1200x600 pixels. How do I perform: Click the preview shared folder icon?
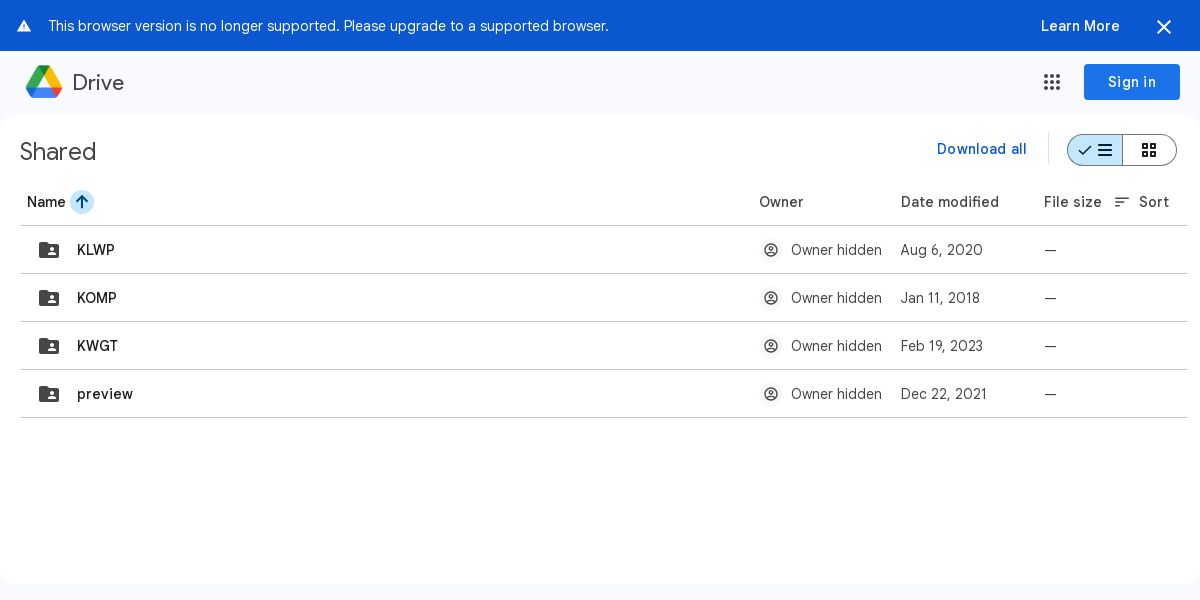49,394
